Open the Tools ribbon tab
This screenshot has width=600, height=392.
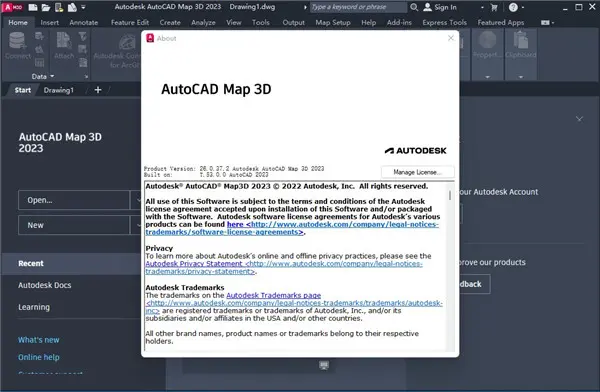(x=261, y=23)
